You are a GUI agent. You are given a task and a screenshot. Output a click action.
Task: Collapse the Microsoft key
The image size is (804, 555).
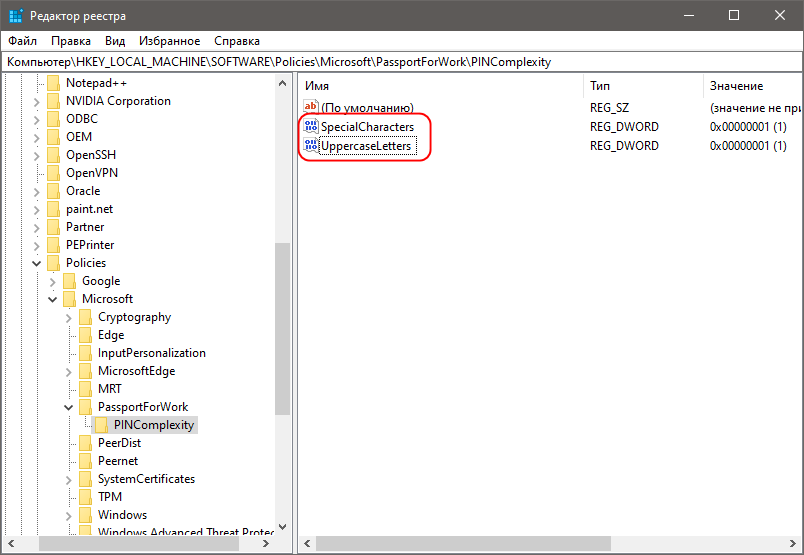[x=52, y=300]
